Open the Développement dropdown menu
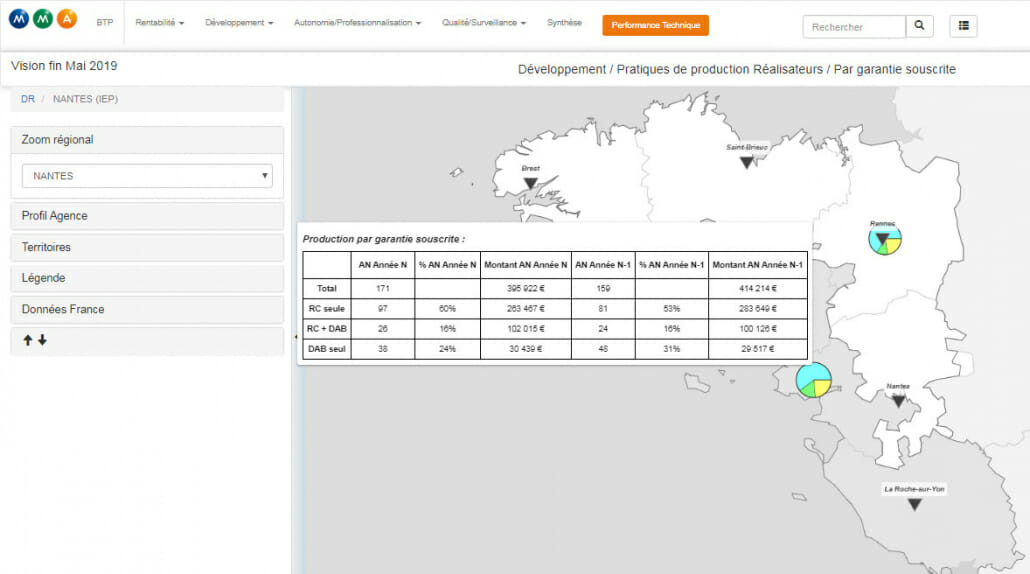The height and width of the screenshot is (574, 1030). pyautogui.click(x=239, y=22)
